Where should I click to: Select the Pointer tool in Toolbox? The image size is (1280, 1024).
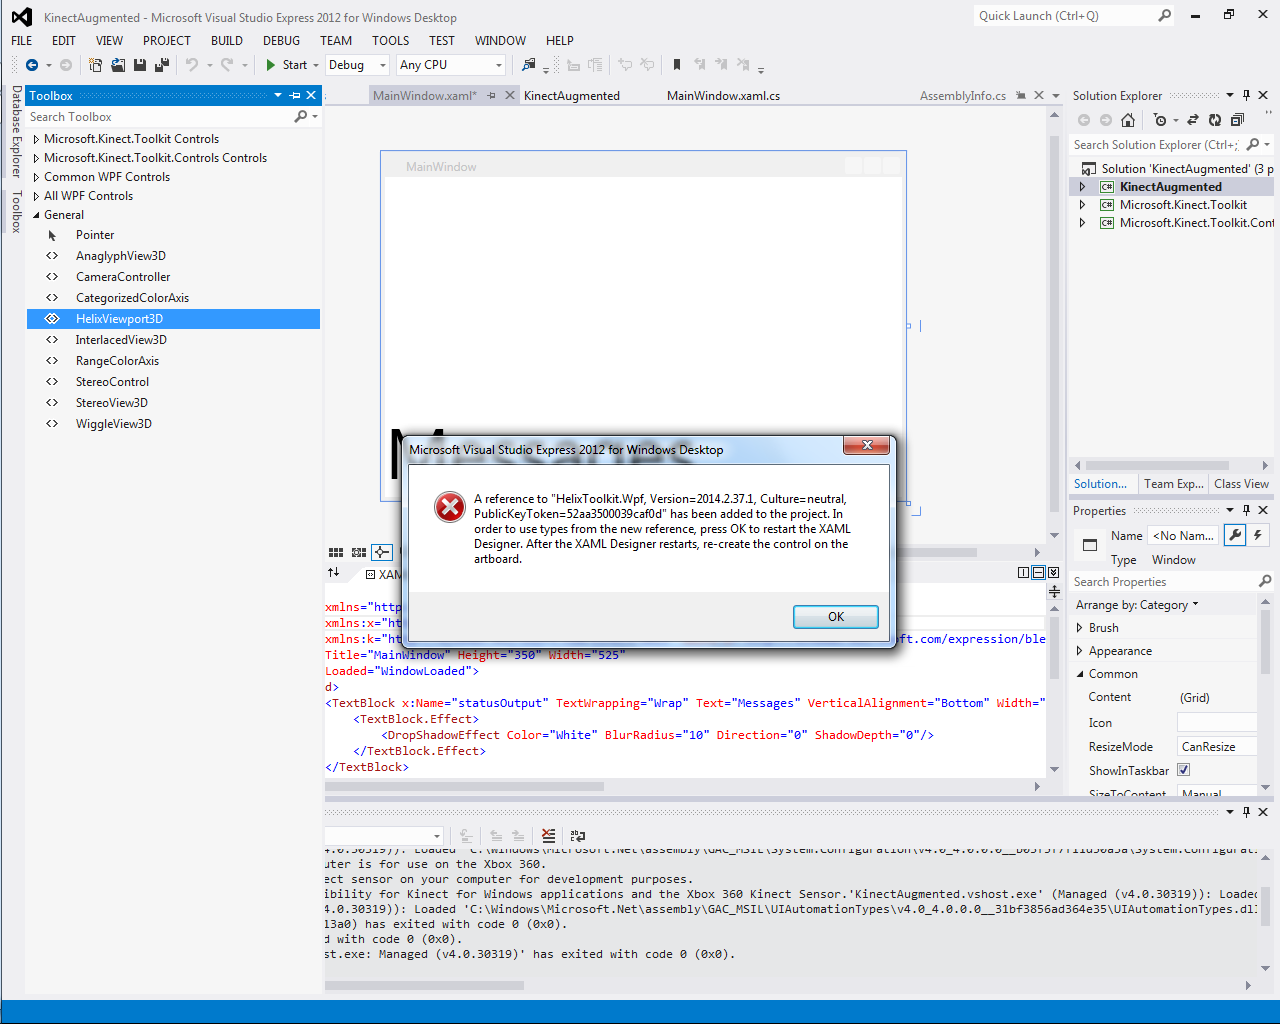174,235
